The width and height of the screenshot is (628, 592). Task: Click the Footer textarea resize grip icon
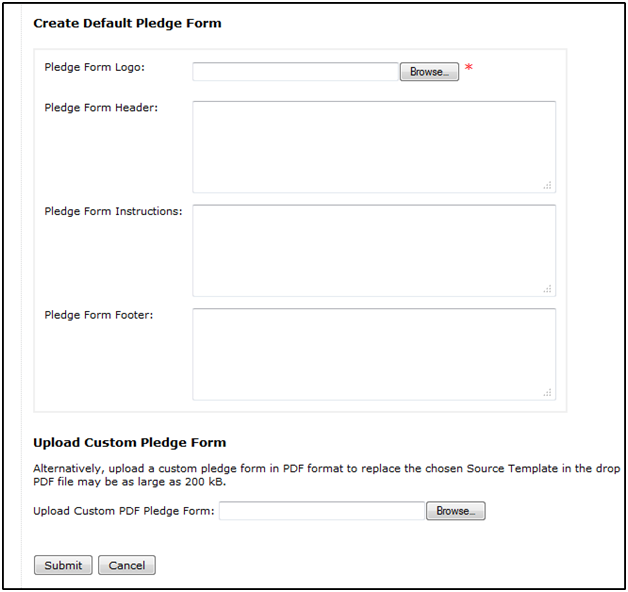point(547,392)
